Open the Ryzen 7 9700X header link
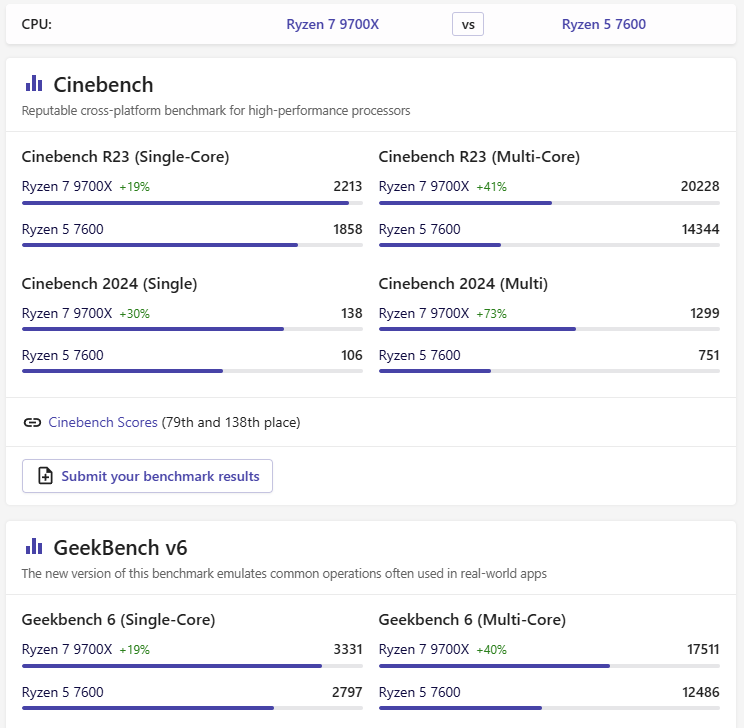Viewport: 744px width, 728px height. click(x=333, y=24)
